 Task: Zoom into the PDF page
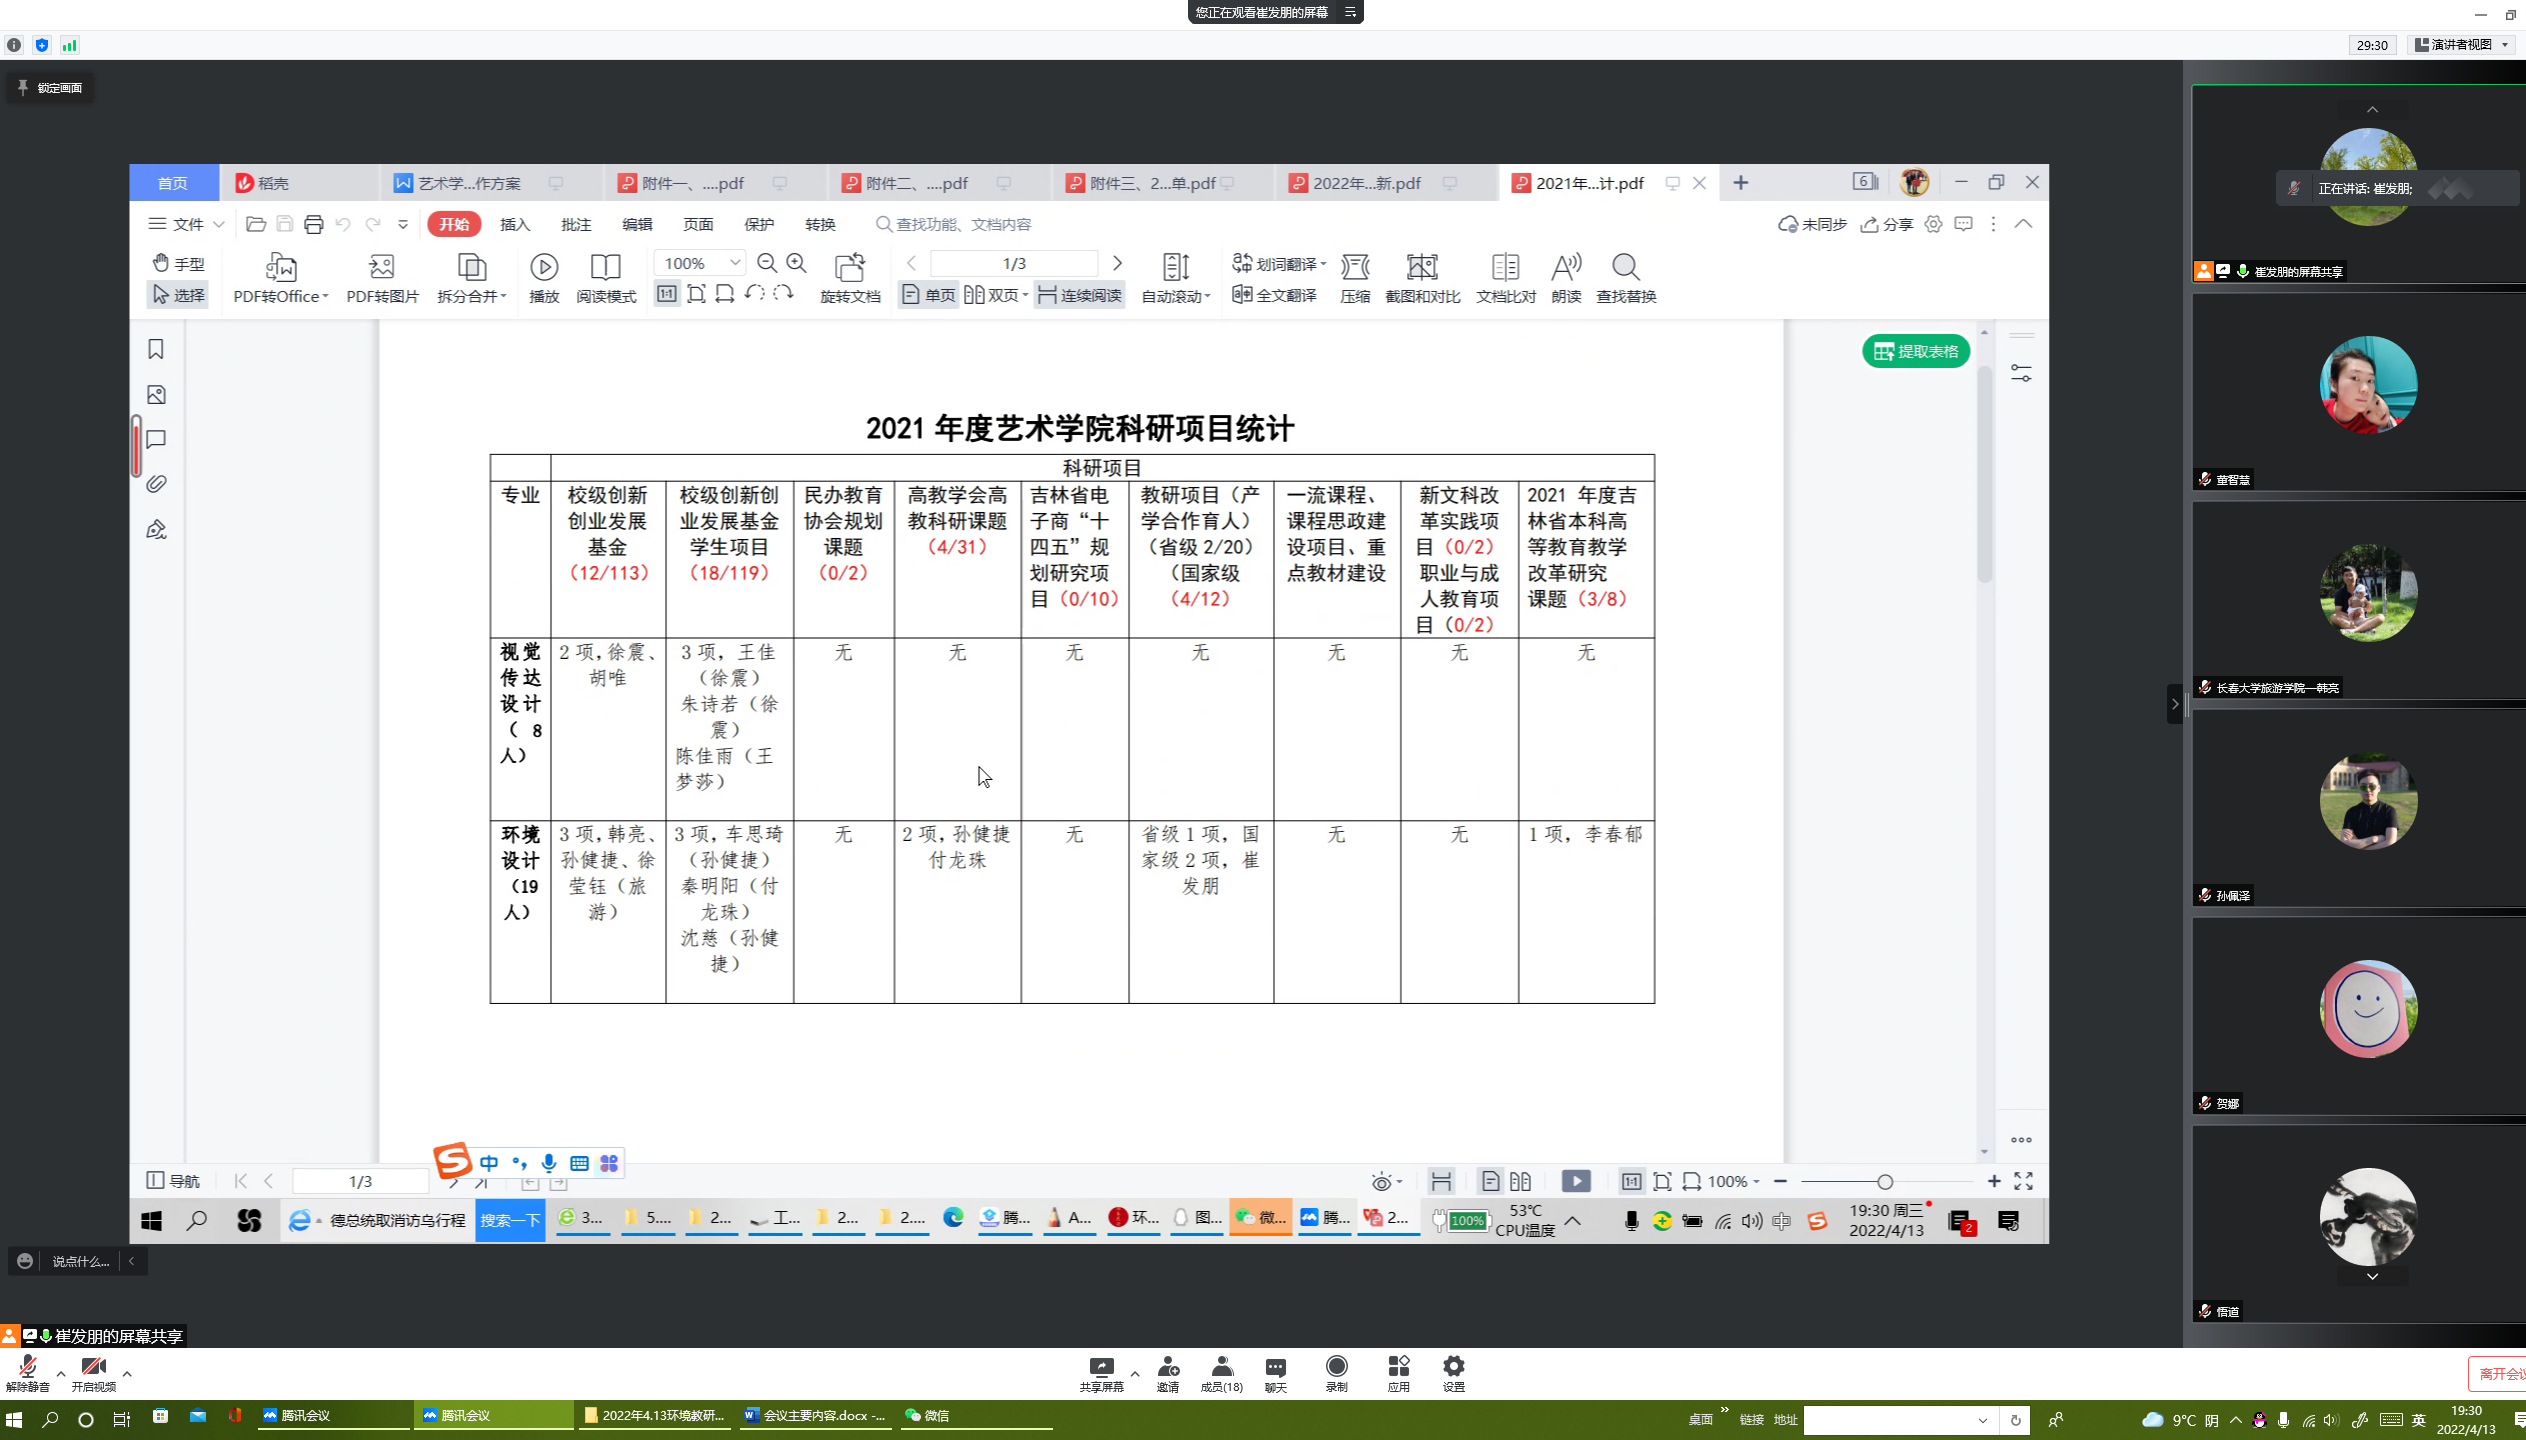[x=797, y=263]
